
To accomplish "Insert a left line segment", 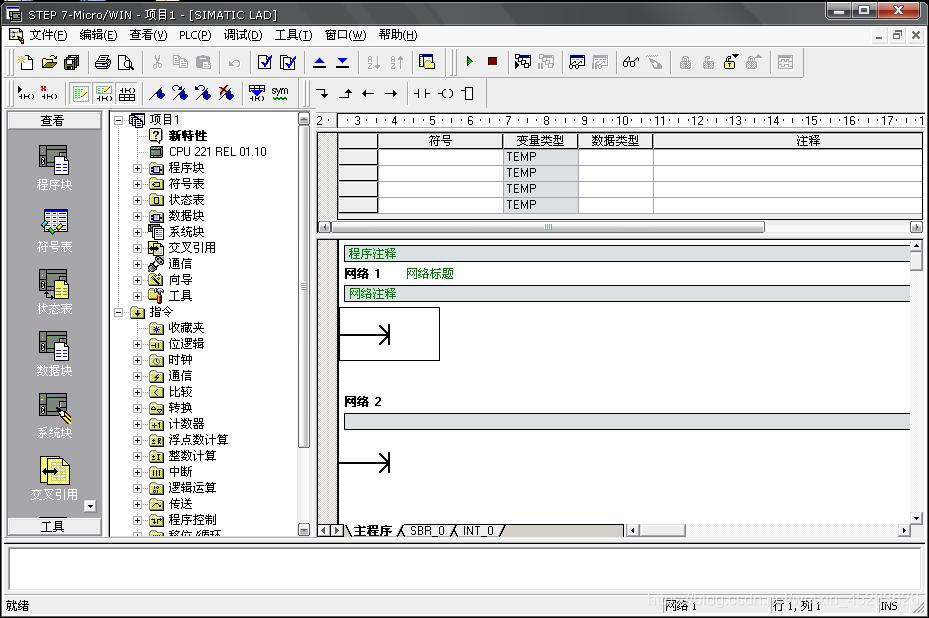I will pos(368,93).
